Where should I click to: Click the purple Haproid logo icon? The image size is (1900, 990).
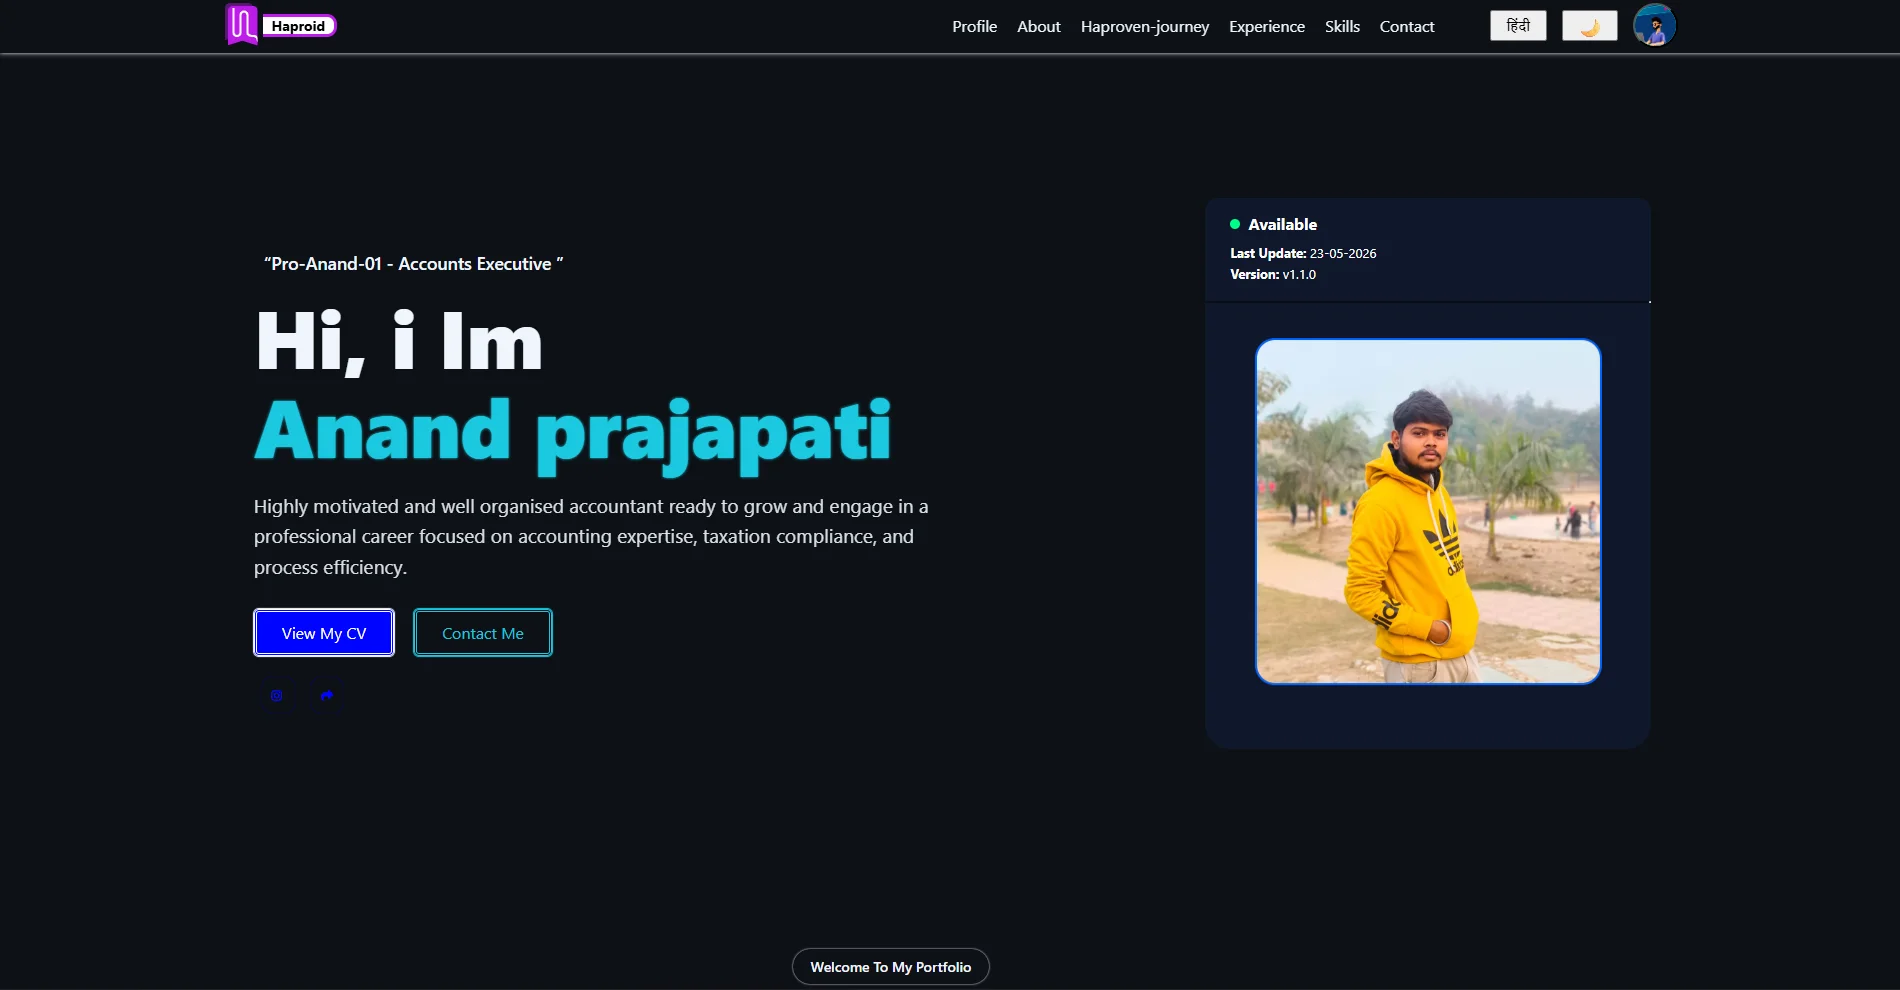point(241,25)
